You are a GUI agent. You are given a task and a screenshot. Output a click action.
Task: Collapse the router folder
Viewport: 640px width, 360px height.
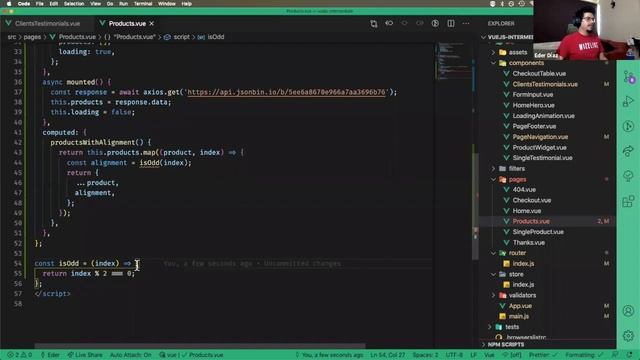(x=517, y=253)
